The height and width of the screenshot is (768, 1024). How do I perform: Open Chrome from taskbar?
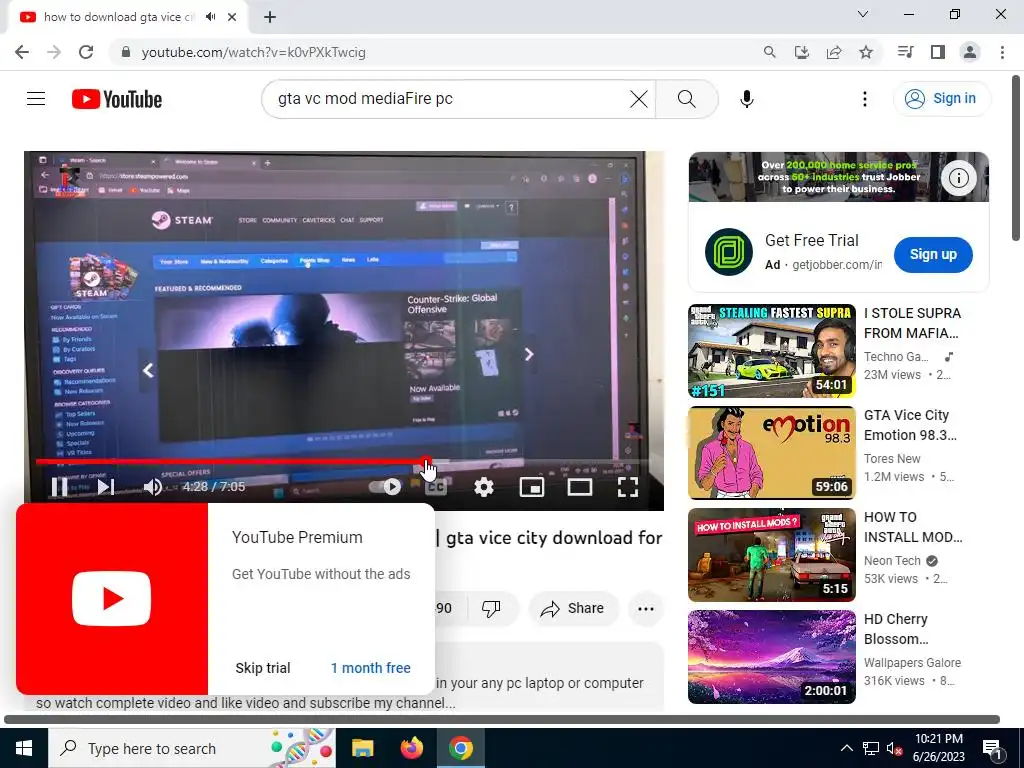[460, 748]
